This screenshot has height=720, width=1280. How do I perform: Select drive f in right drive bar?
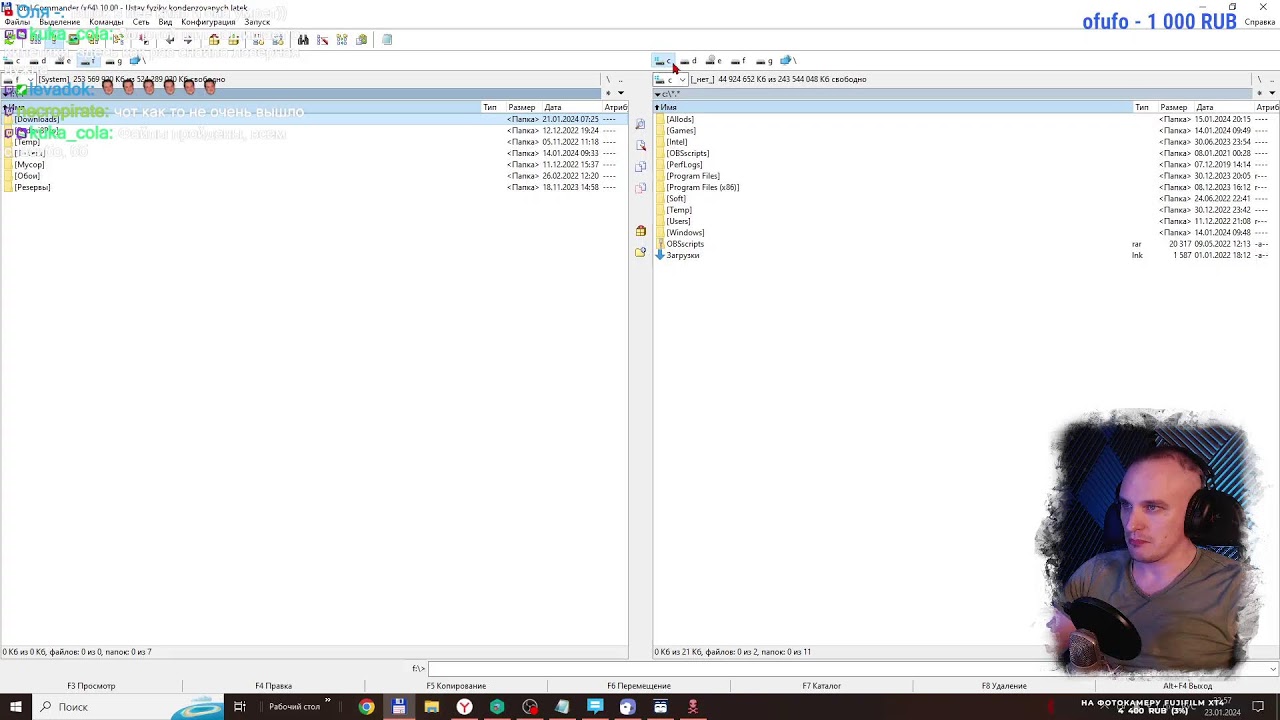[x=738, y=61]
